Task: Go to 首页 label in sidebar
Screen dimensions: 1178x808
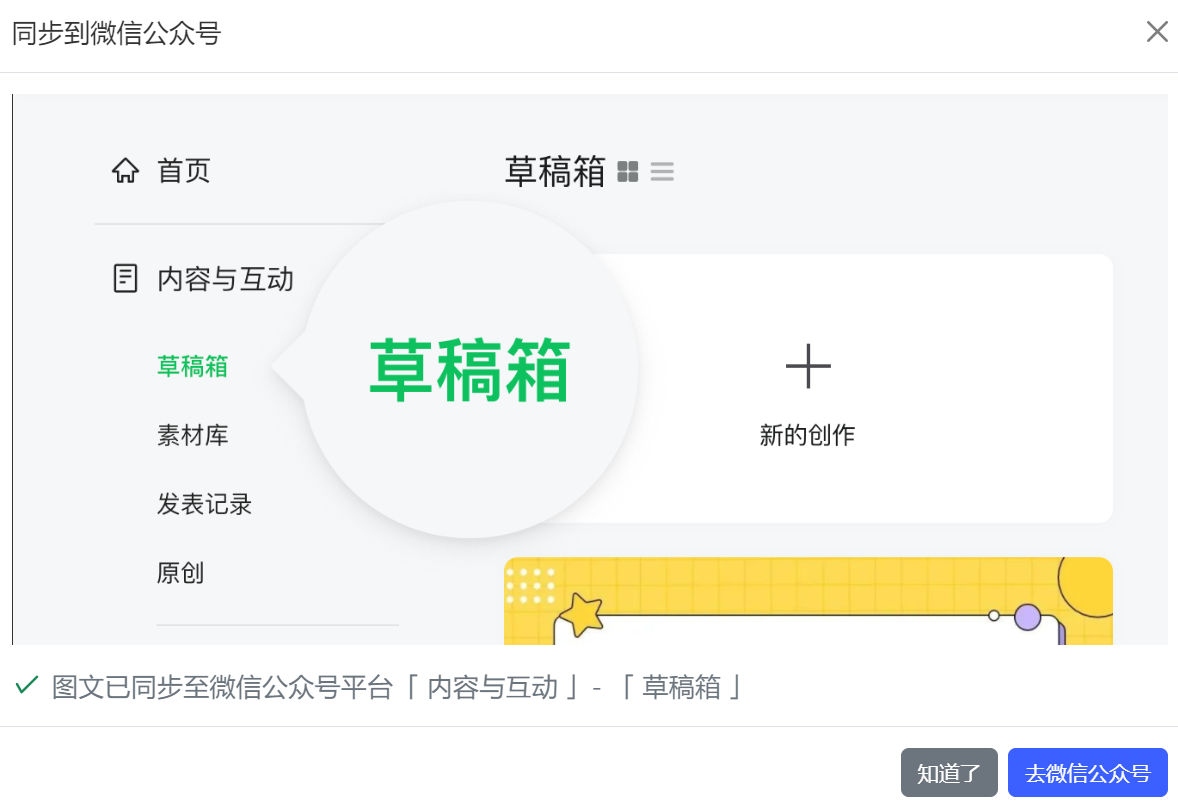Action: pos(184,171)
